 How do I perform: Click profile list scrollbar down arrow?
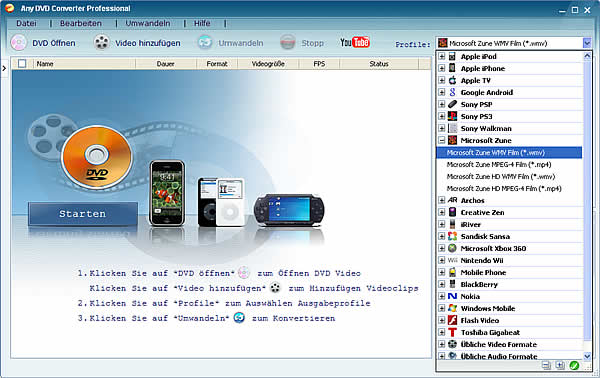(587, 356)
